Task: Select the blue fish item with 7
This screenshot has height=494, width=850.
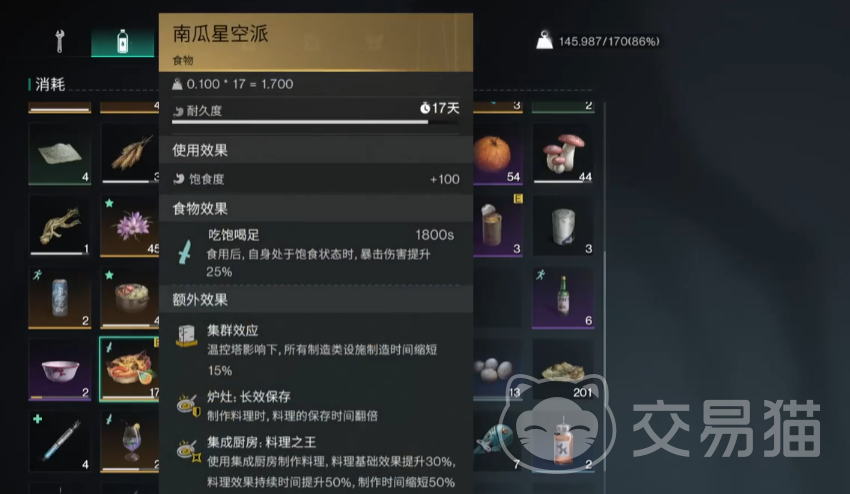Action: tap(498, 441)
